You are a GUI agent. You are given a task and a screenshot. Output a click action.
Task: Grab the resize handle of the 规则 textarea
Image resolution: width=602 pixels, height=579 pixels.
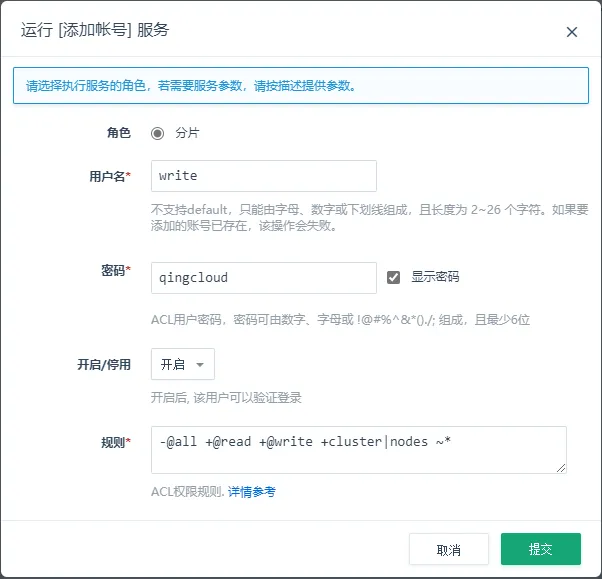pos(561,468)
